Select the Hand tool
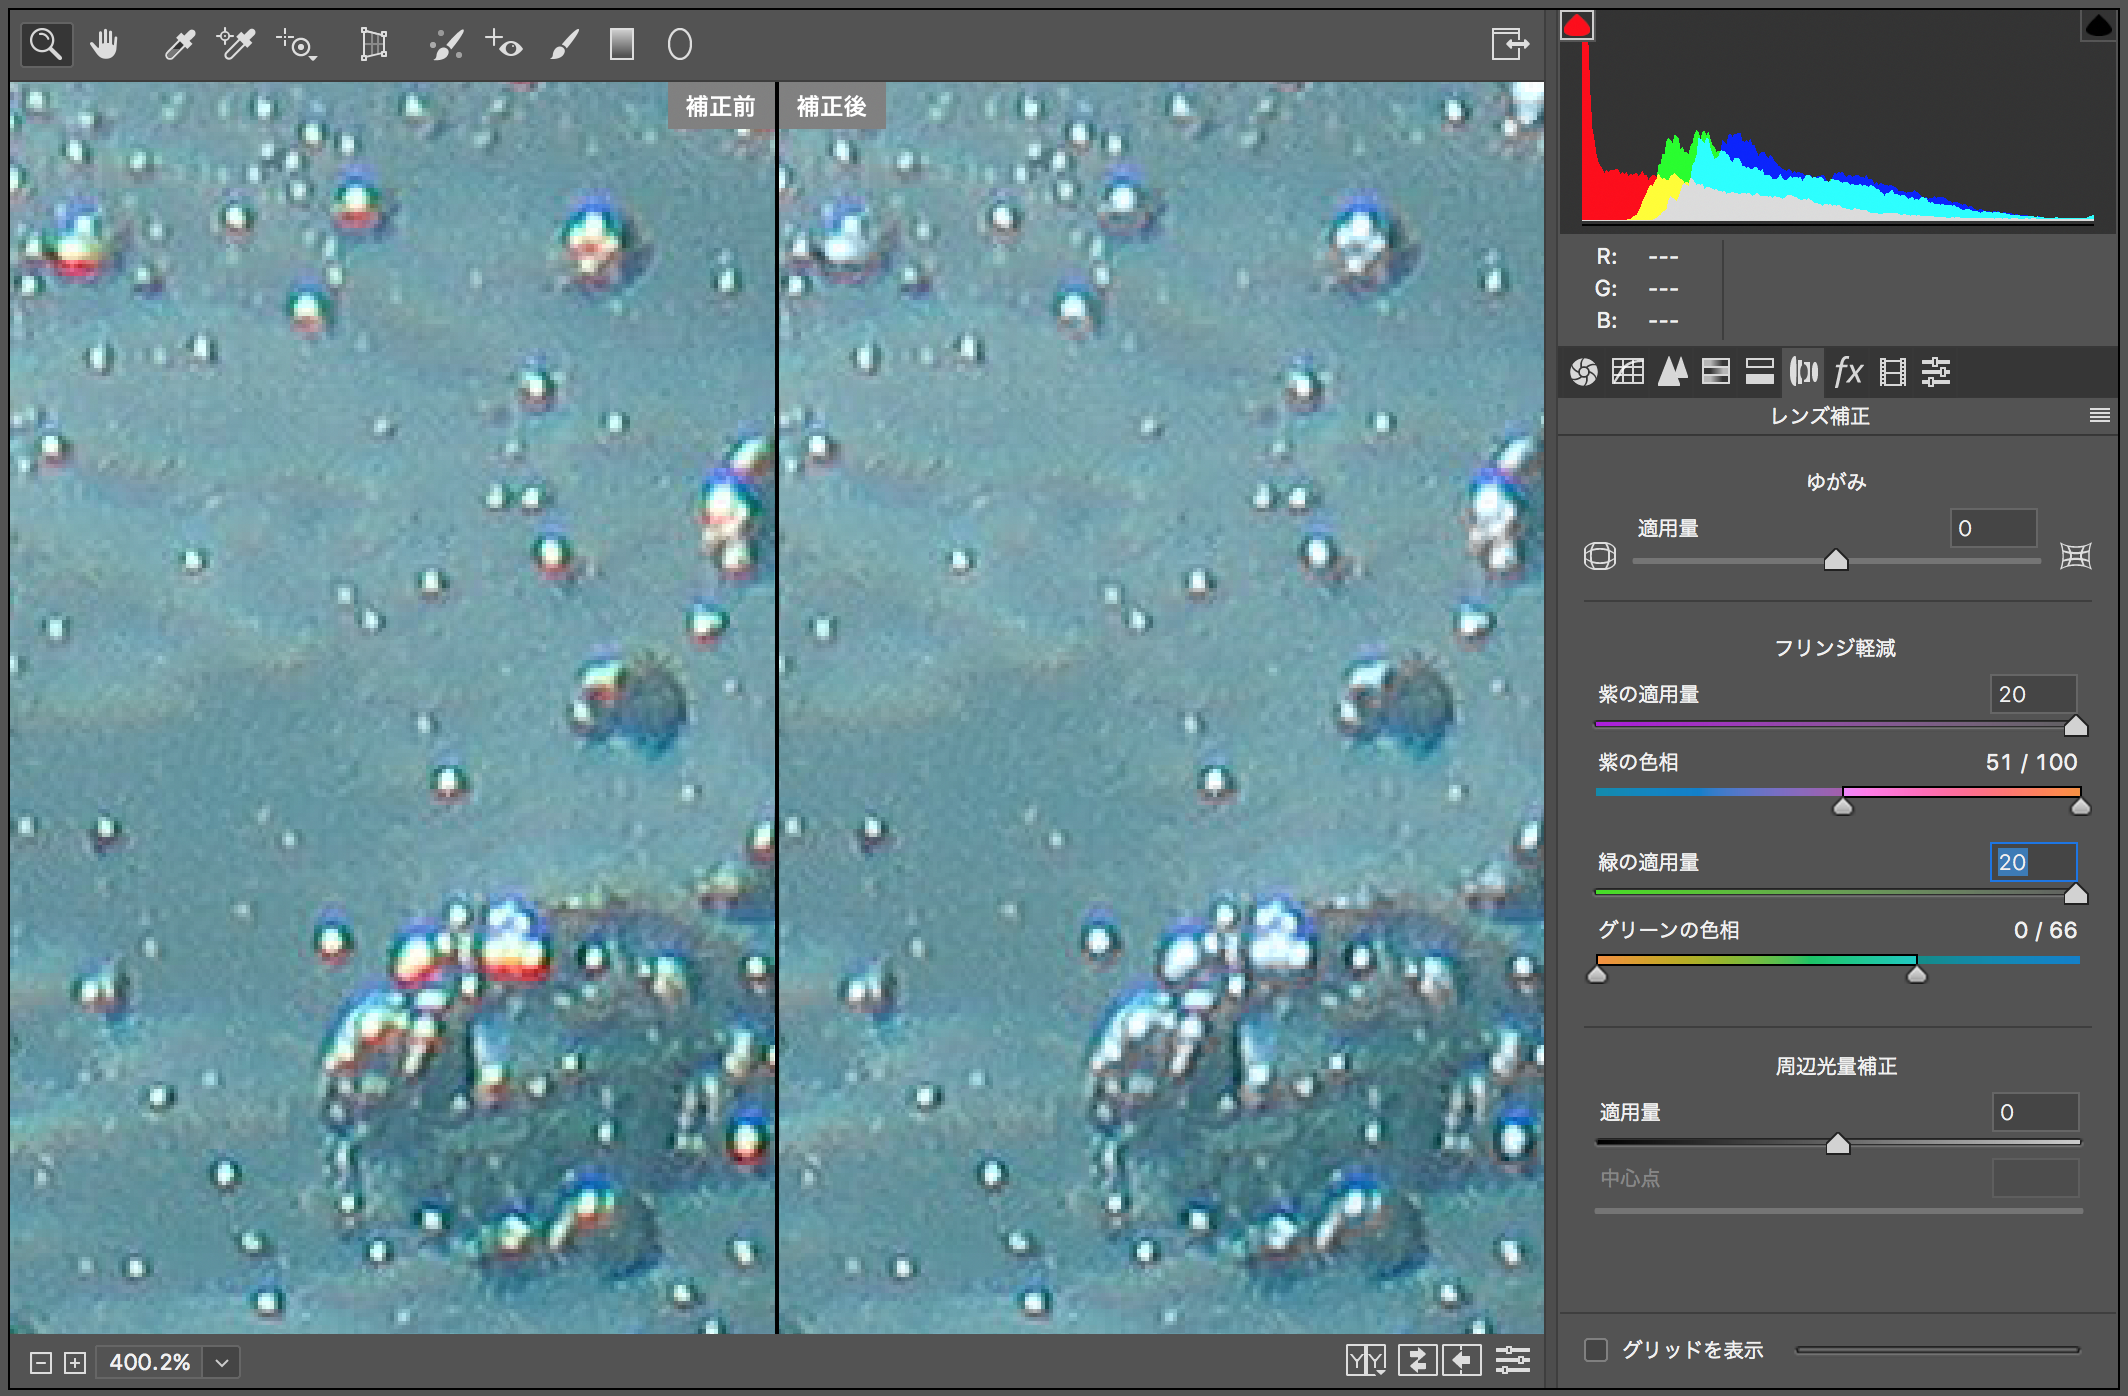Viewport: 2128px width, 1396px height. coord(104,44)
